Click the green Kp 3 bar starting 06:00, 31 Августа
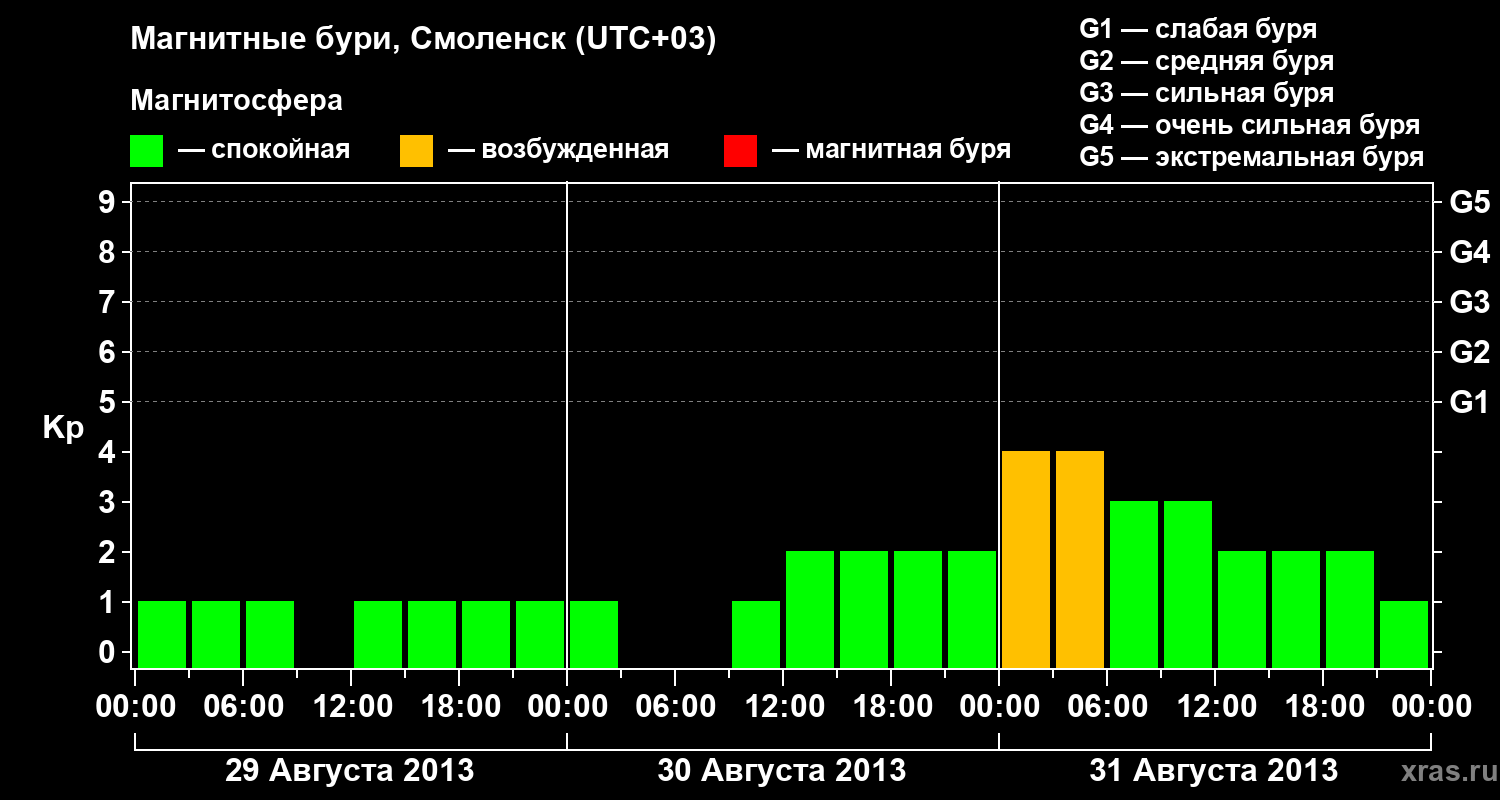Screen dimensions: 1500x800 click(1134, 584)
